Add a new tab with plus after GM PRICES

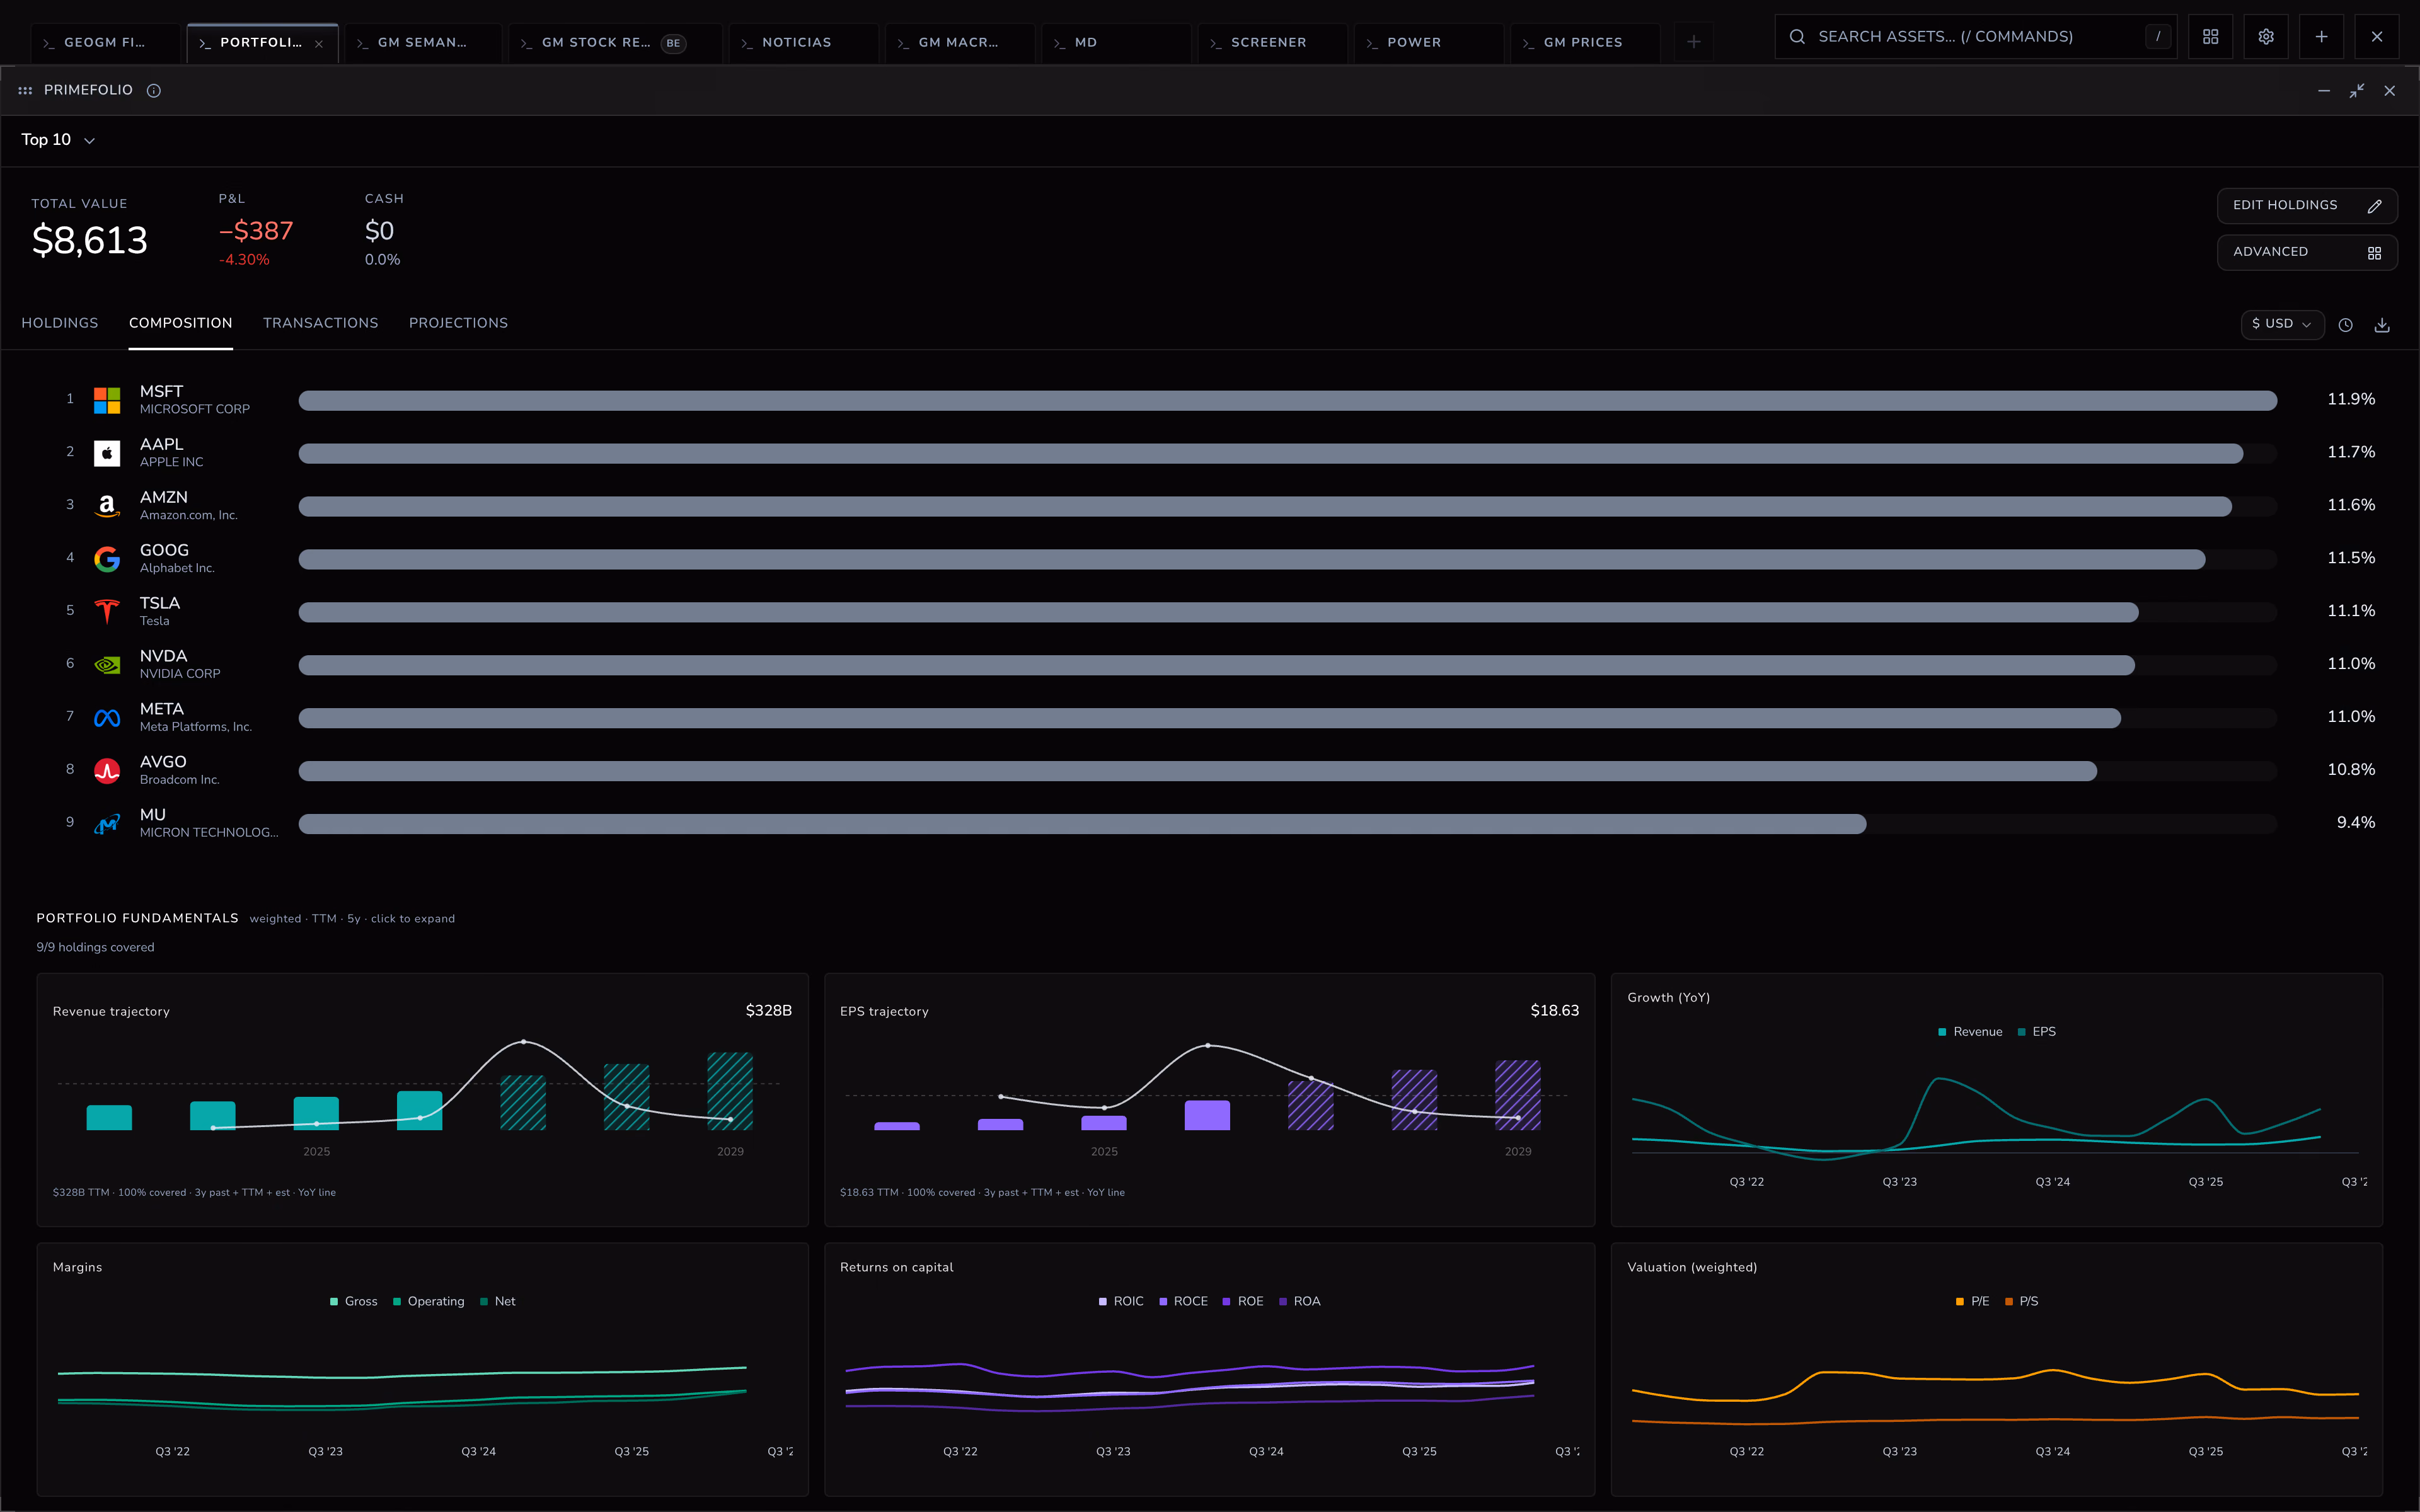click(x=1694, y=42)
